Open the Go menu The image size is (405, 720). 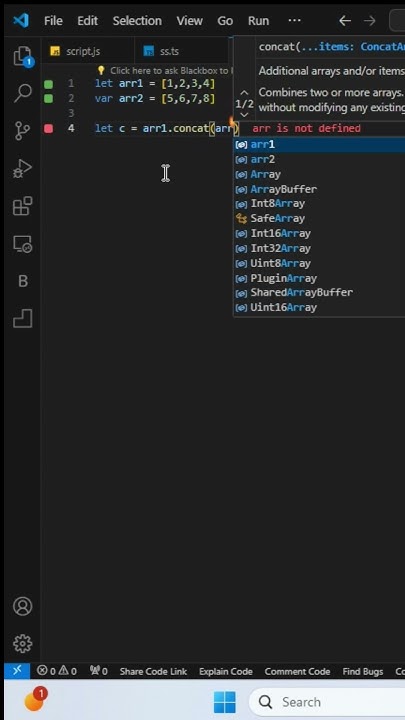tap(225, 21)
